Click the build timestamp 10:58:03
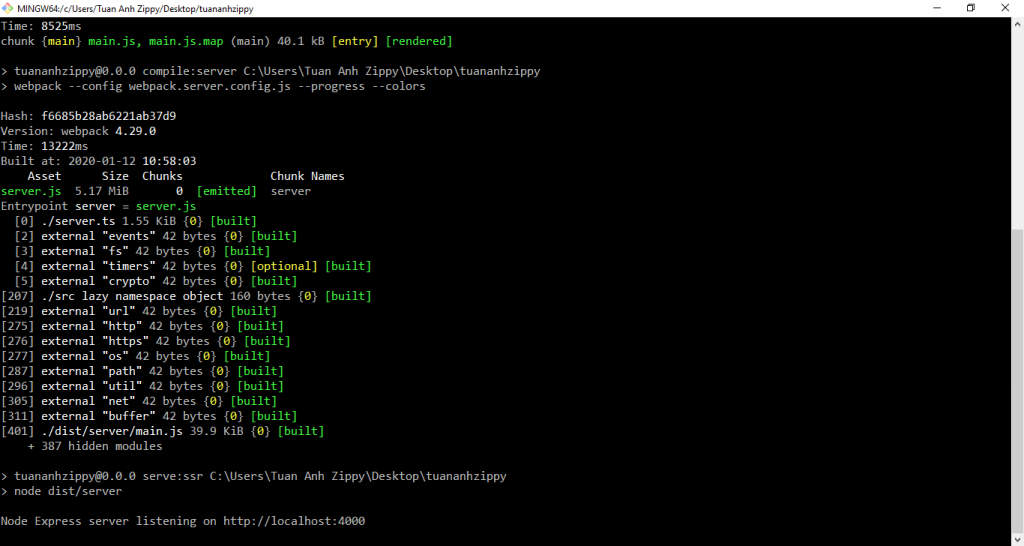 [169, 161]
